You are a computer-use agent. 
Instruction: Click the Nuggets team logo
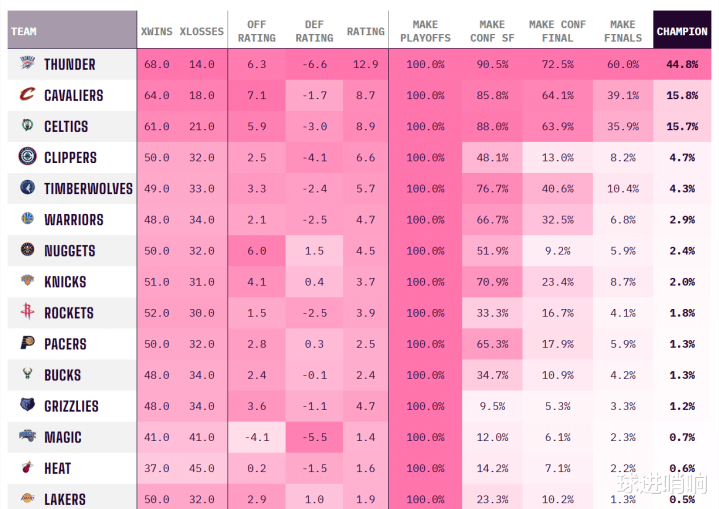(28, 249)
